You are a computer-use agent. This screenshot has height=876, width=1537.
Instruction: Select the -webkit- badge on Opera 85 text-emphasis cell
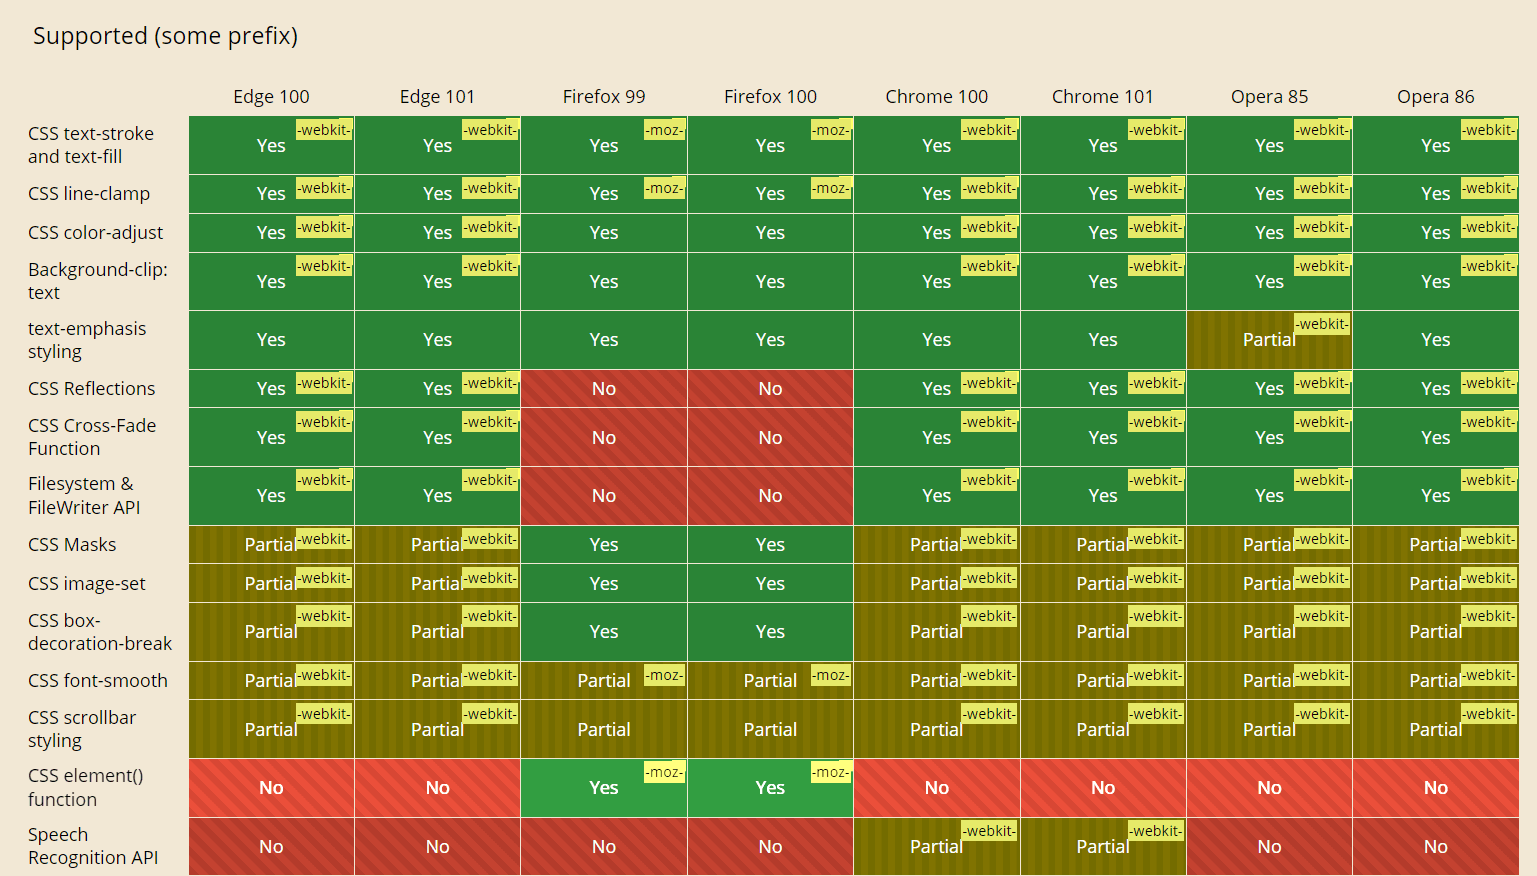coord(1322,324)
